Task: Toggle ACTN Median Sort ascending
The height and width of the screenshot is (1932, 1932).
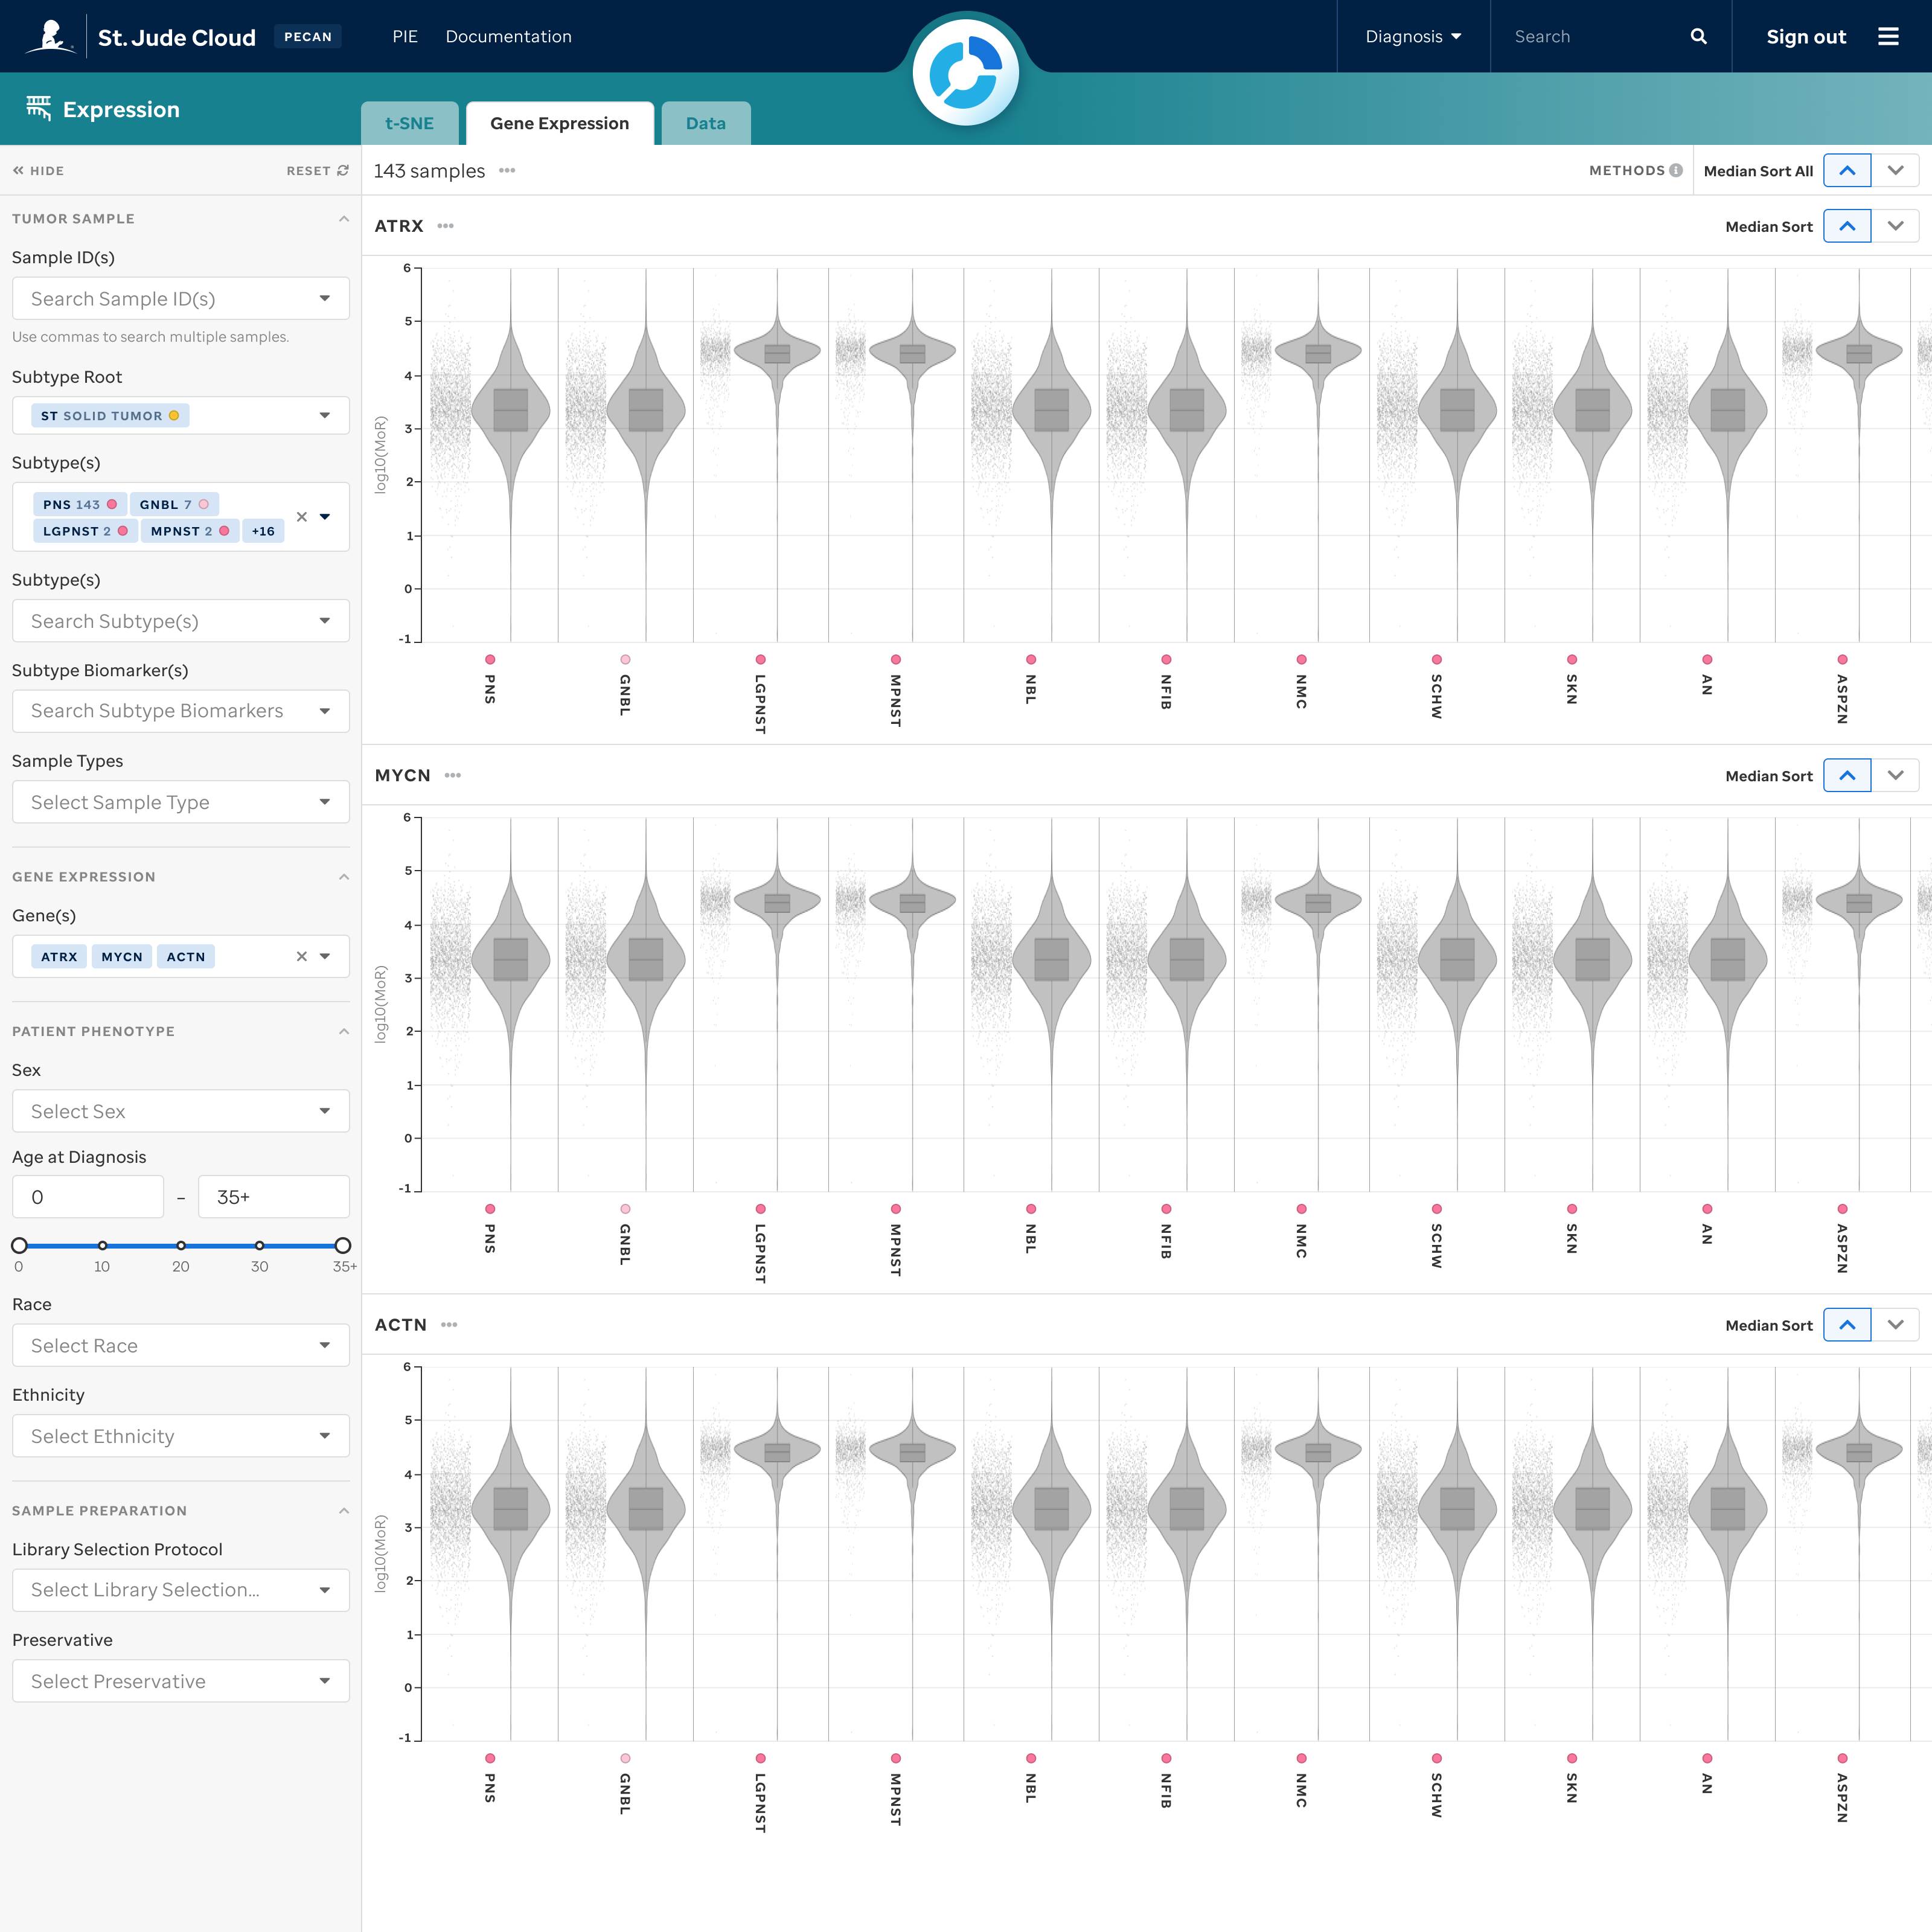Action: click(x=1846, y=1325)
